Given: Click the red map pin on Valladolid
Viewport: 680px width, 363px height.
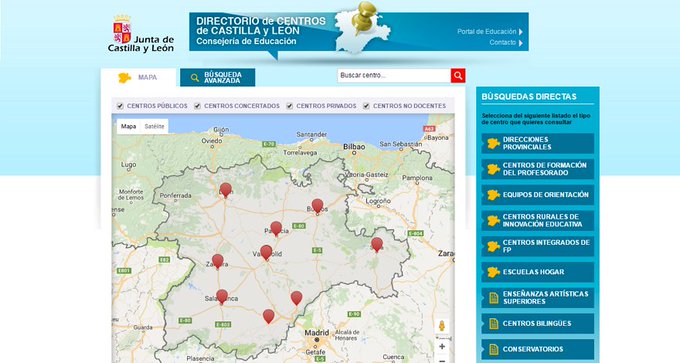Looking at the screenshot, I should coord(266,252).
